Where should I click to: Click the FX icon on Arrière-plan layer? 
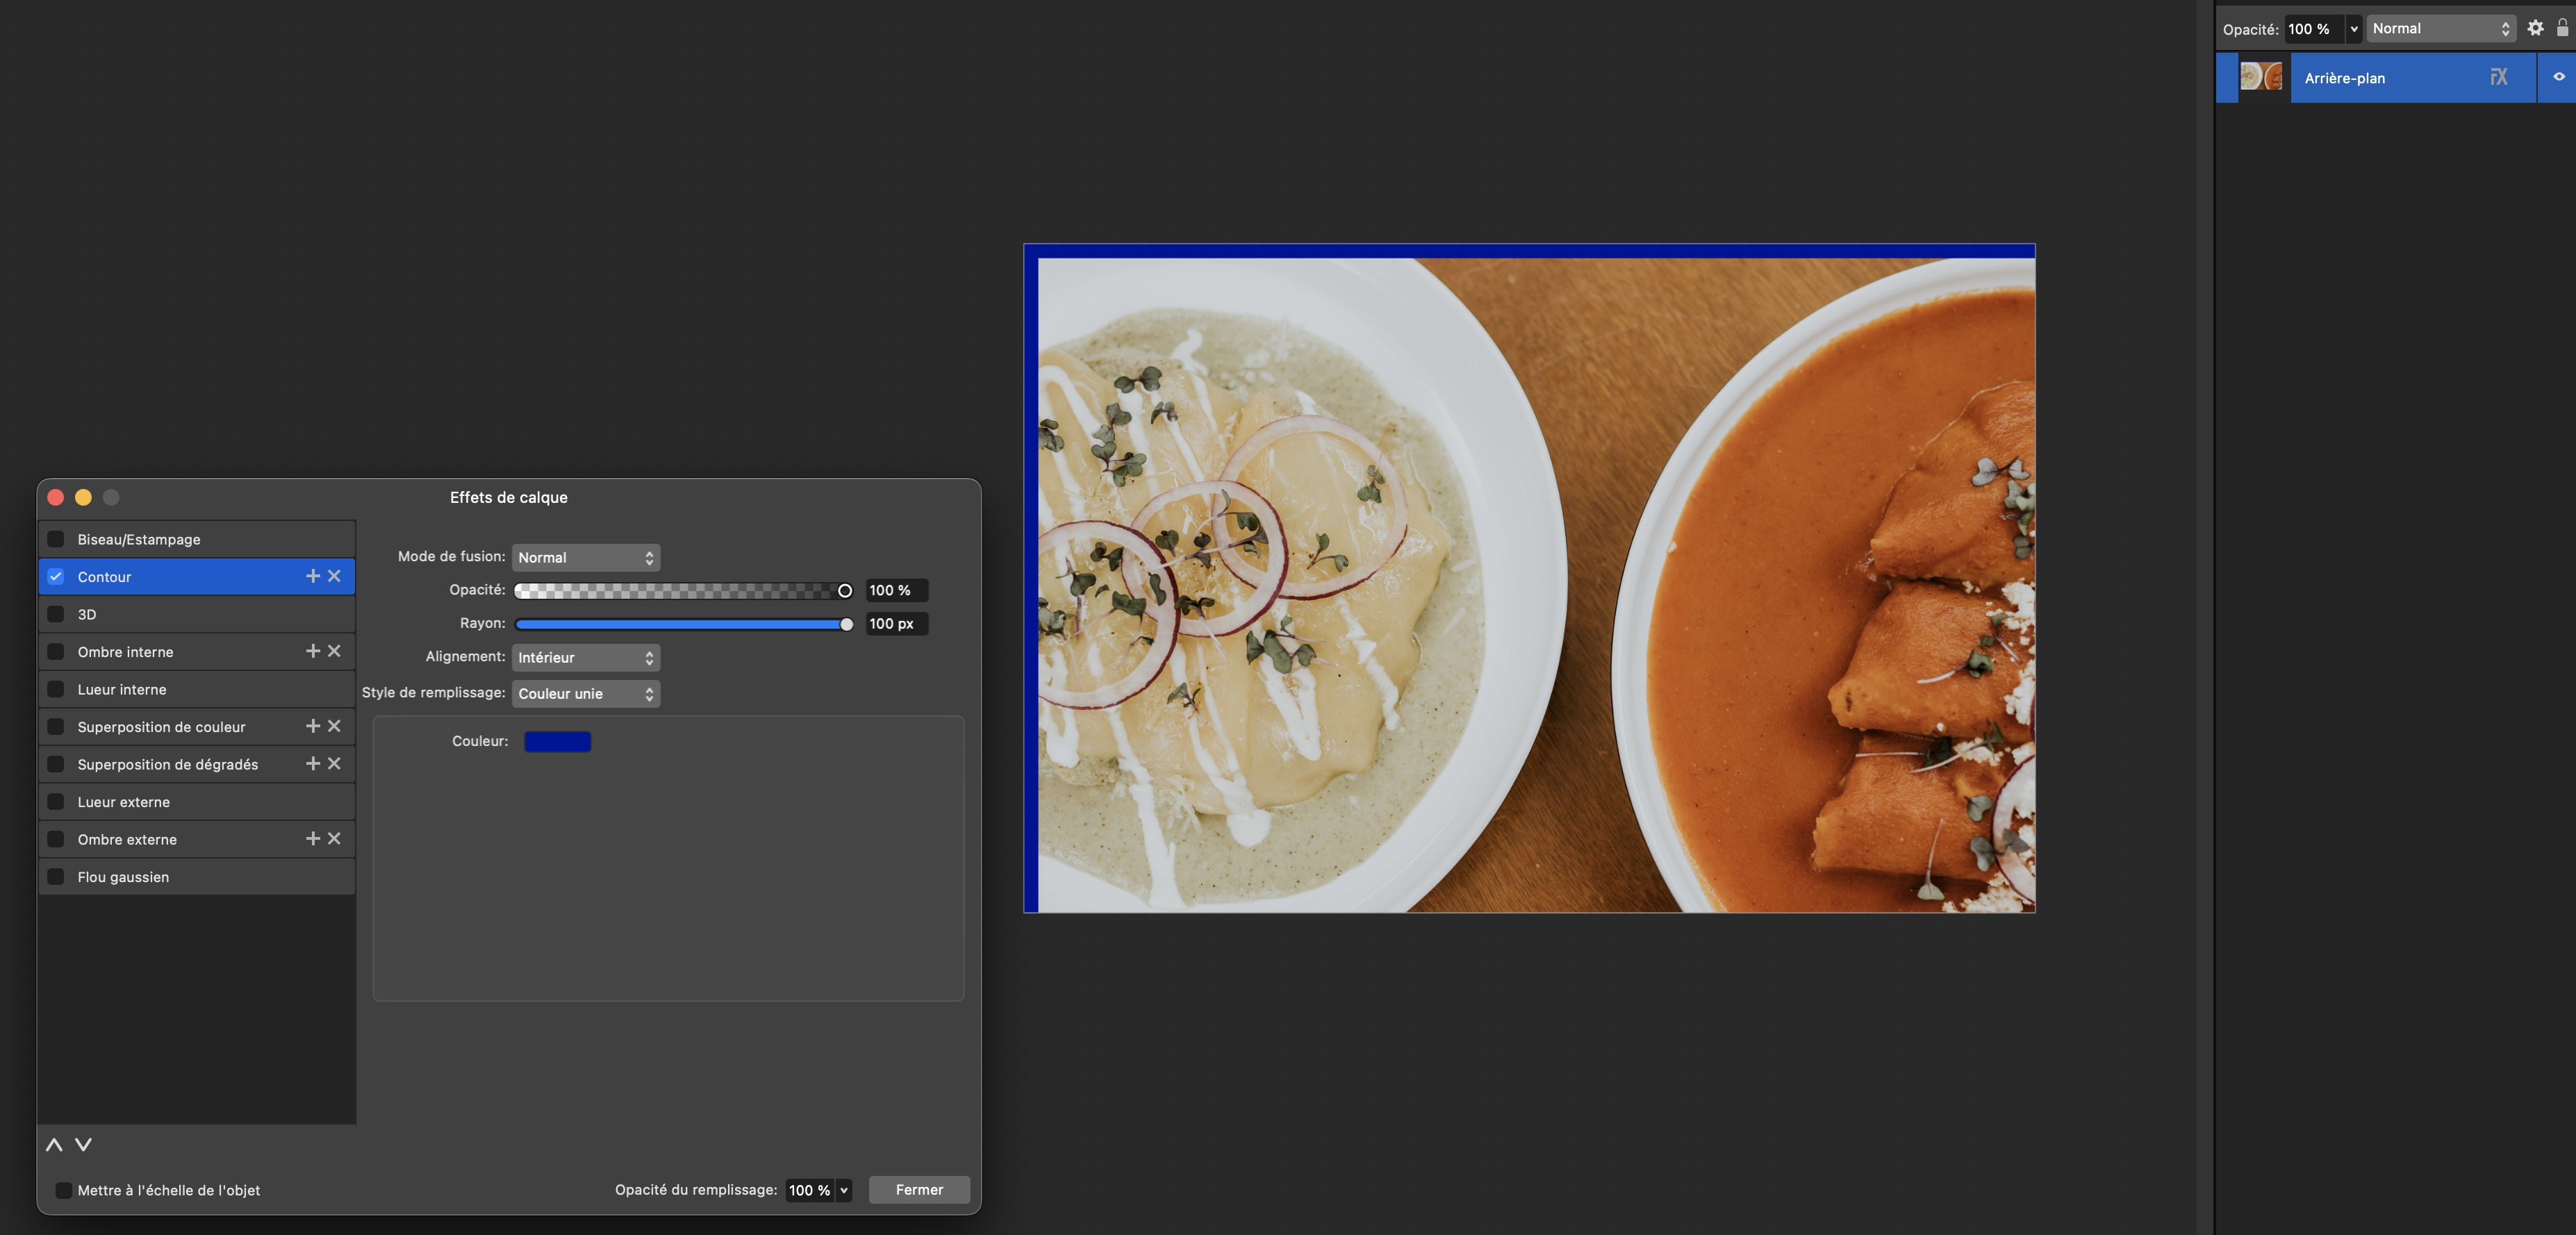2498,77
